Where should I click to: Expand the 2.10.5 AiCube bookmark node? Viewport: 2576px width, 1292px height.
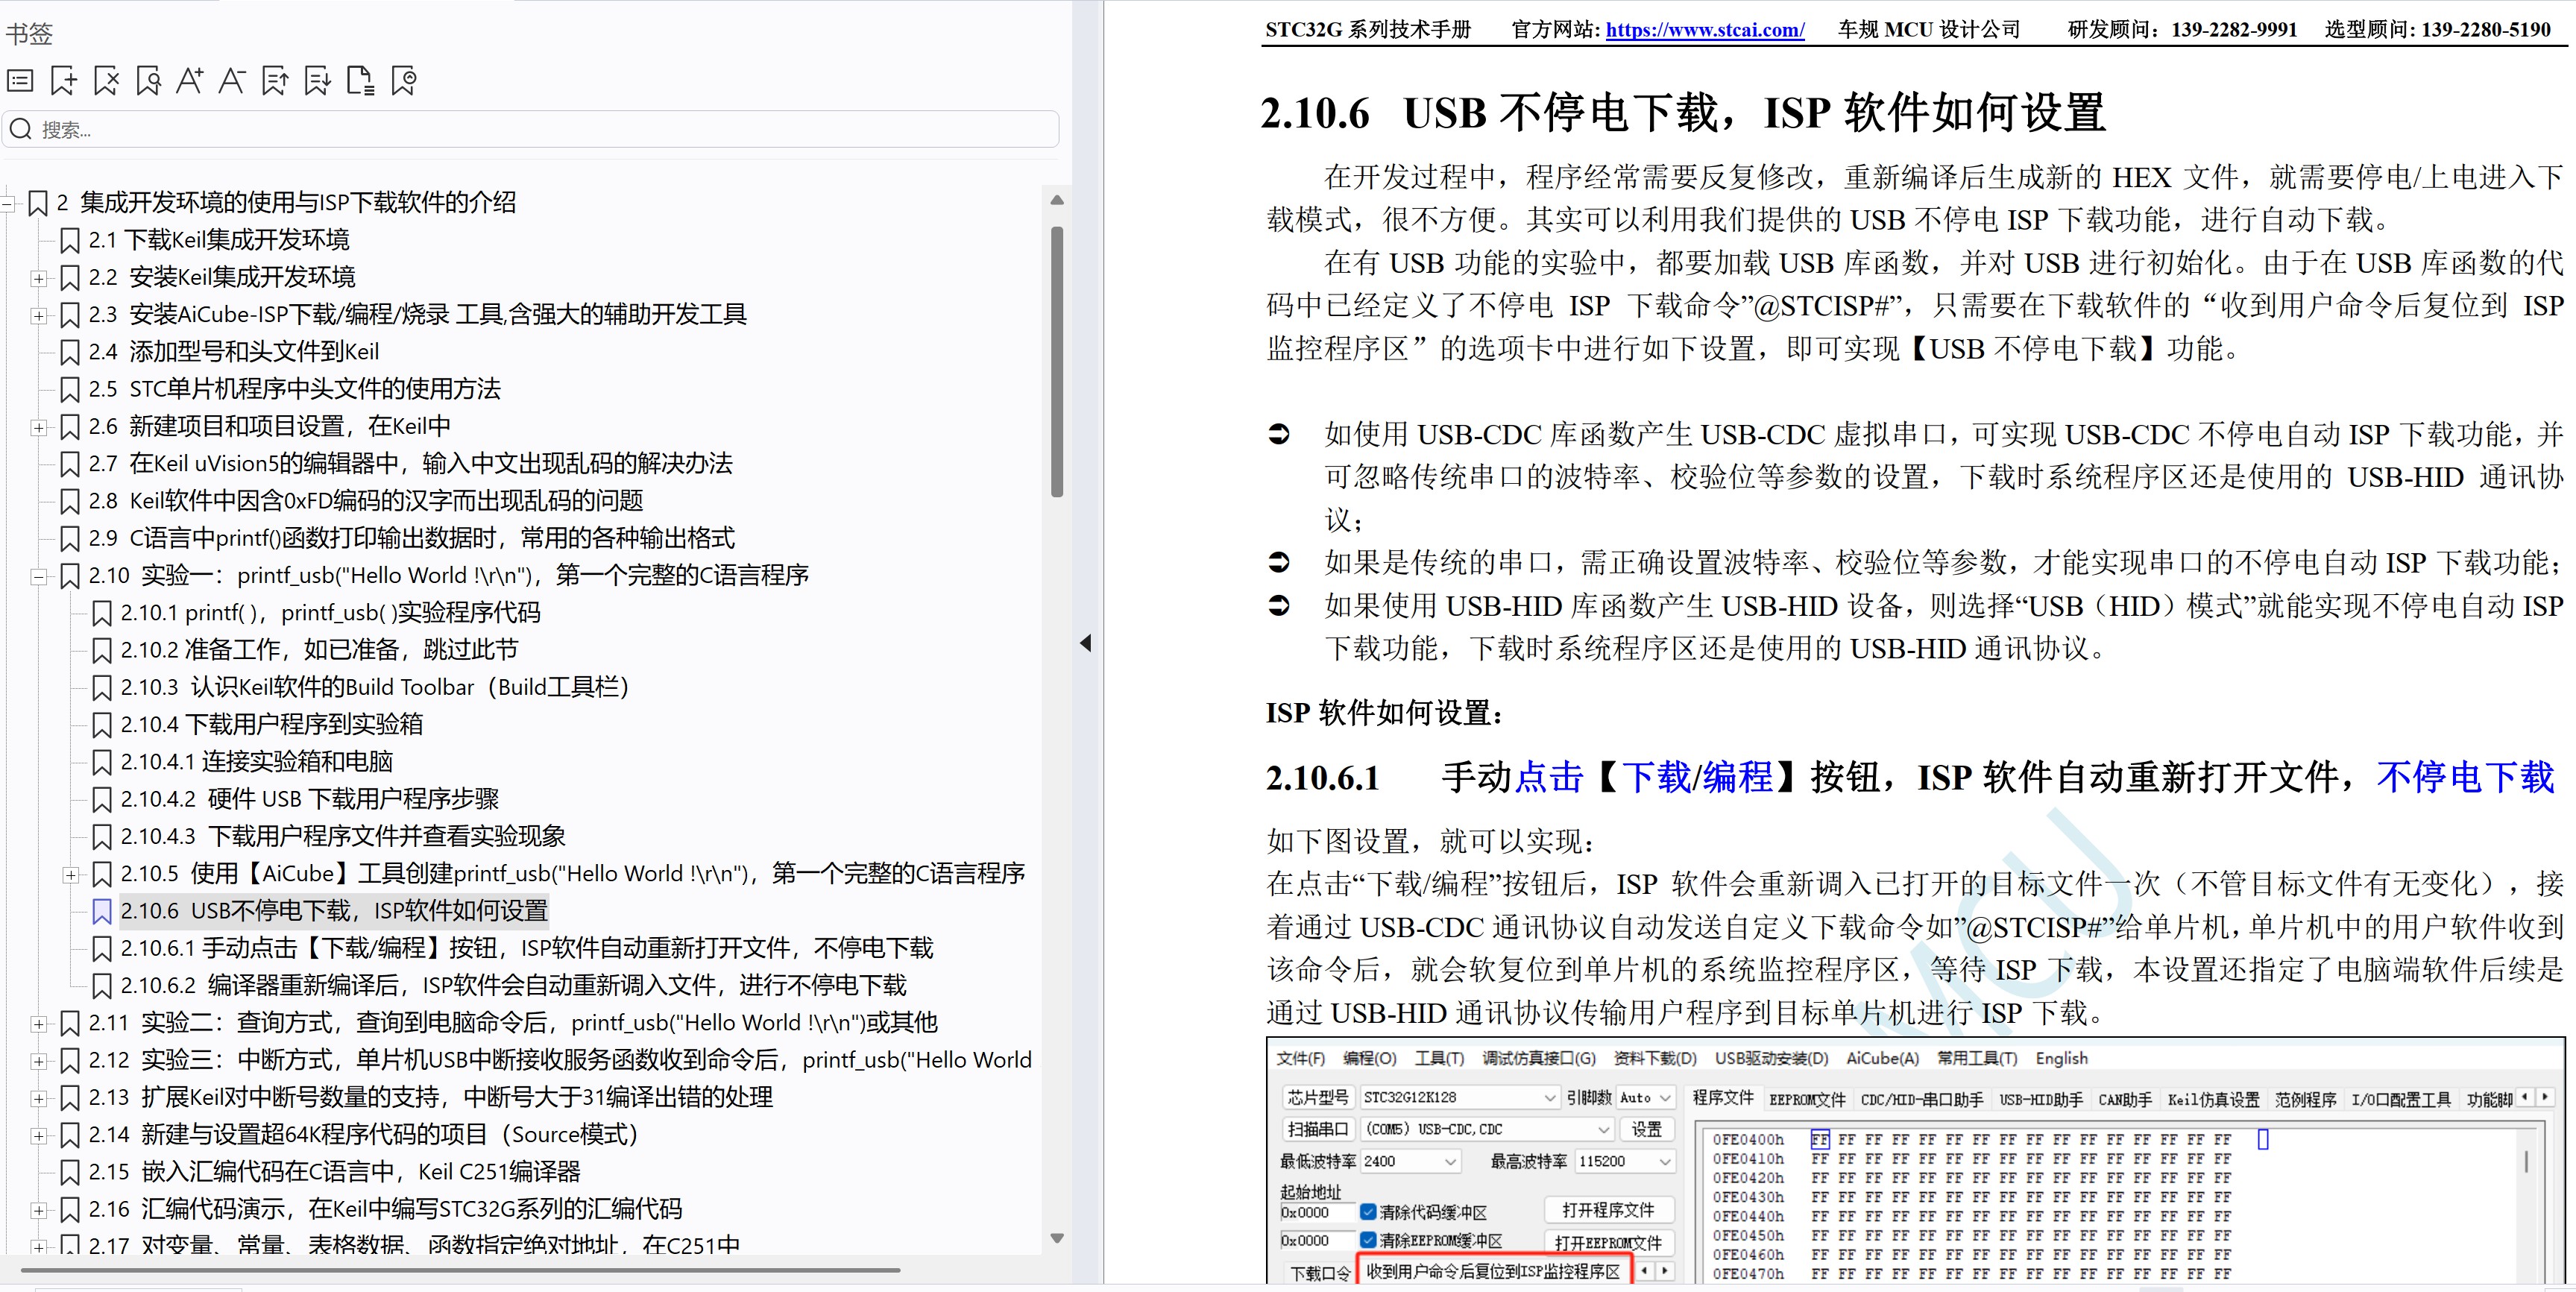[70, 875]
